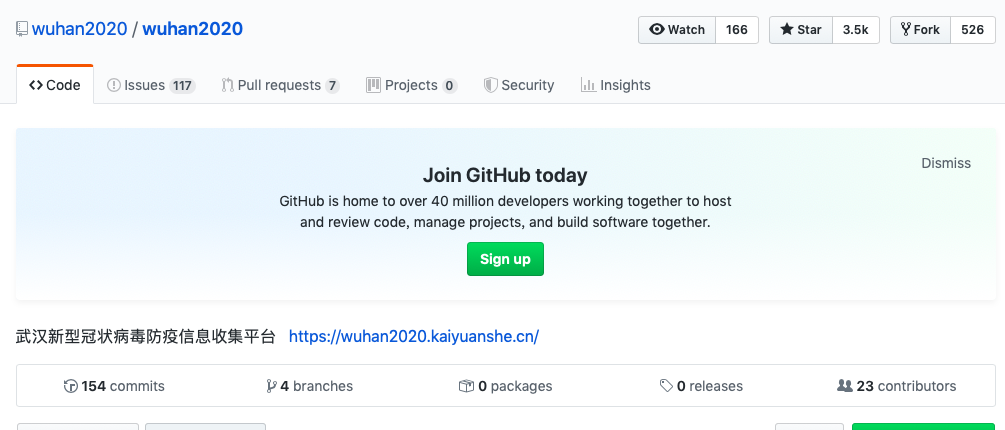Image resolution: width=1005 pixels, height=430 pixels.
Task: View the 0 releases tag link
Action: (x=701, y=386)
